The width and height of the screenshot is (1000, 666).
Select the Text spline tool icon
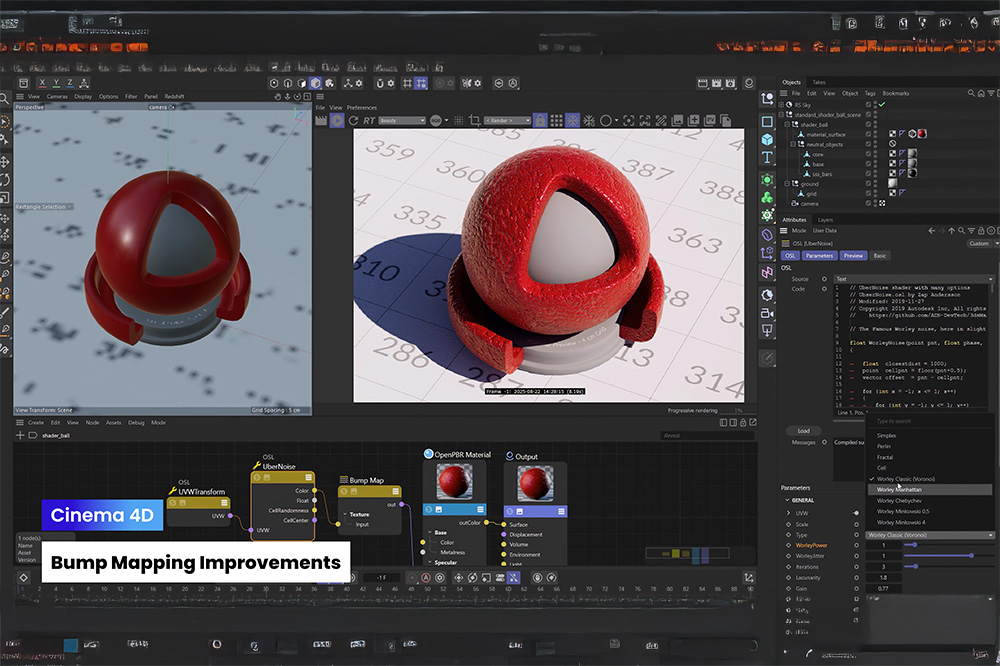tap(767, 158)
